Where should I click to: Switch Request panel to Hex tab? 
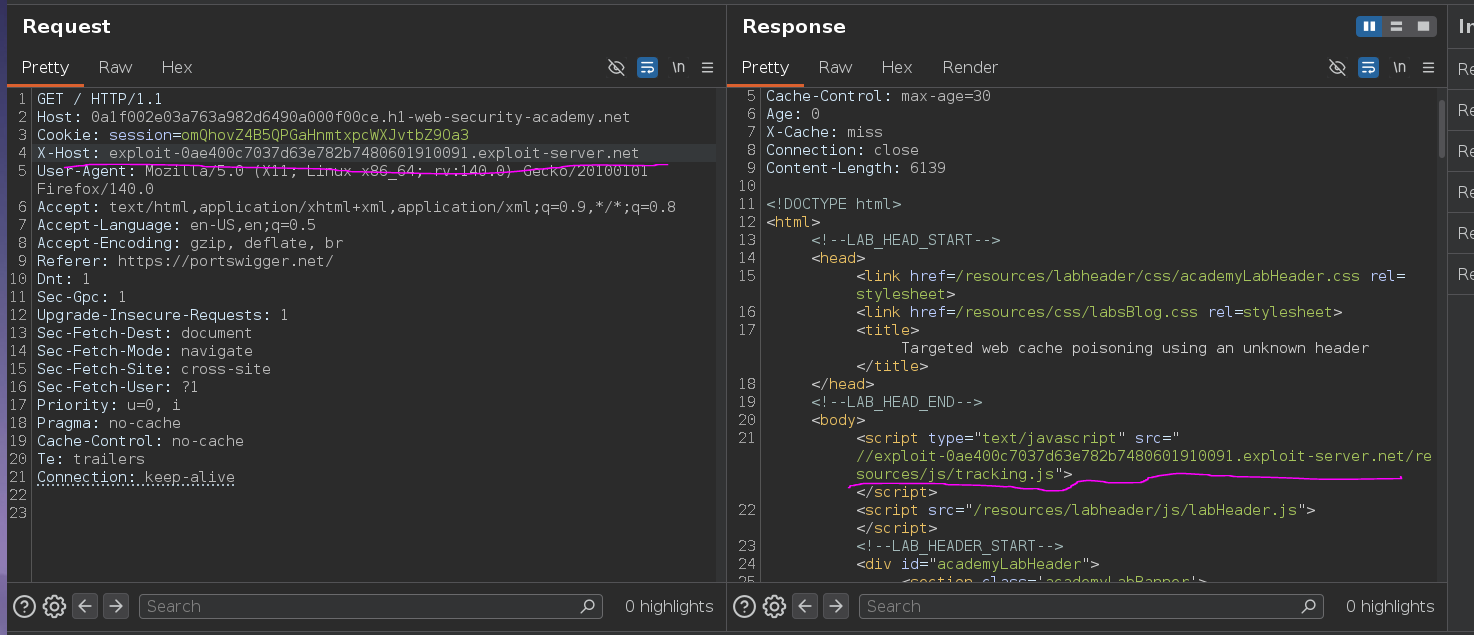point(177,67)
